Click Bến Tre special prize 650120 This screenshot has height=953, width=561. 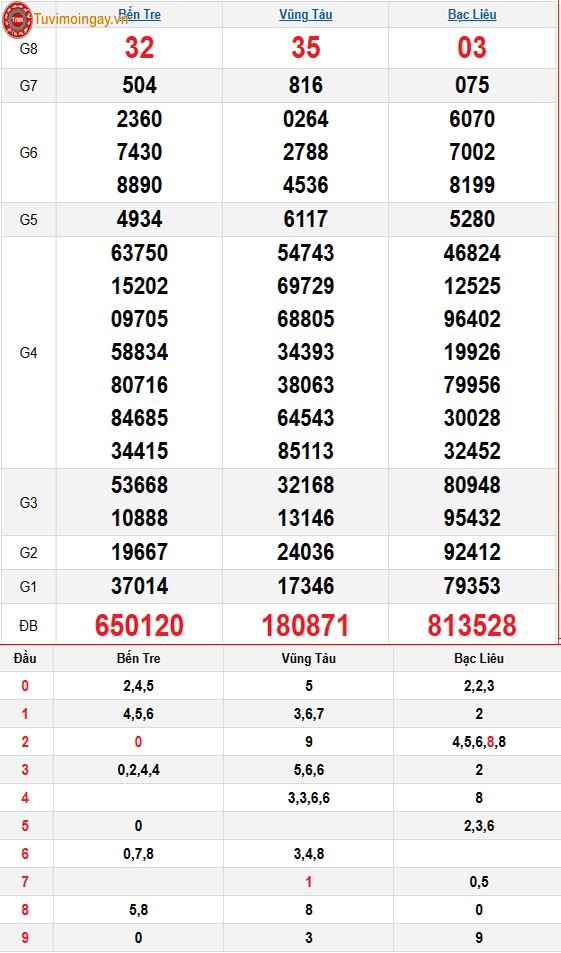139,625
